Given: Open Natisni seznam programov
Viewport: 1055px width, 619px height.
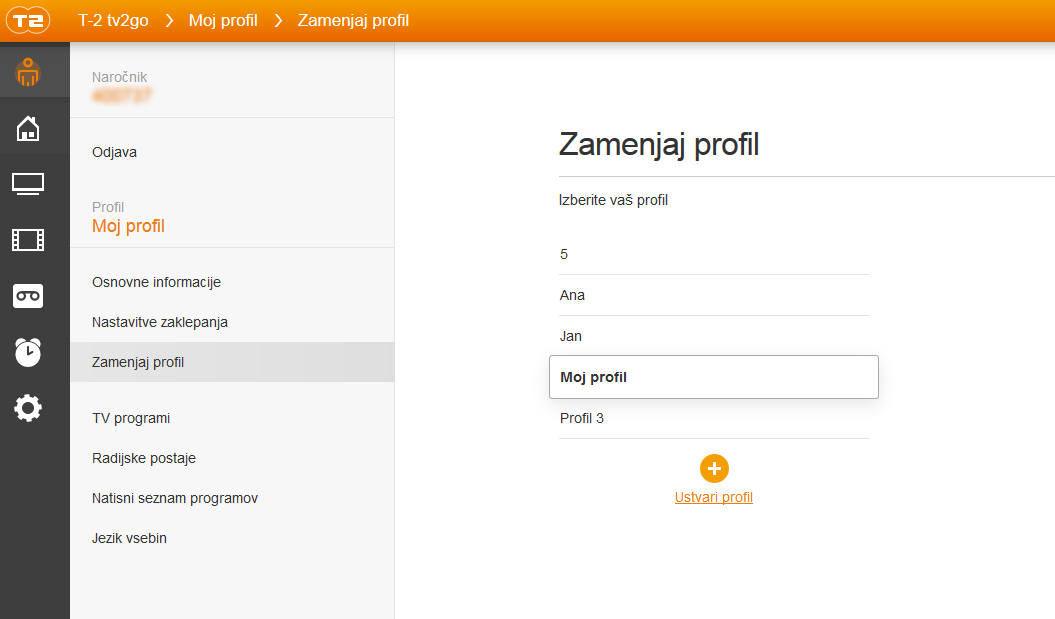Looking at the screenshot, I should (x=175, y=498).
